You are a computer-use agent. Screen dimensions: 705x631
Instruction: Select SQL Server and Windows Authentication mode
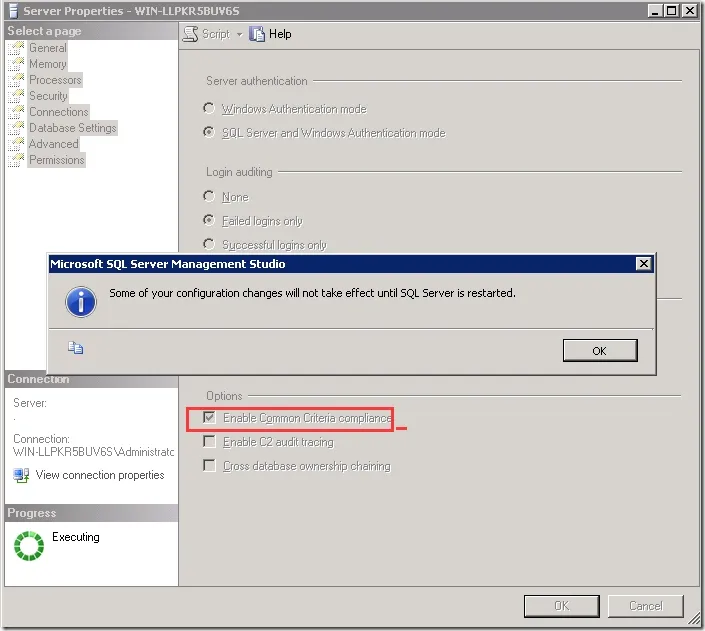[209, 132]
